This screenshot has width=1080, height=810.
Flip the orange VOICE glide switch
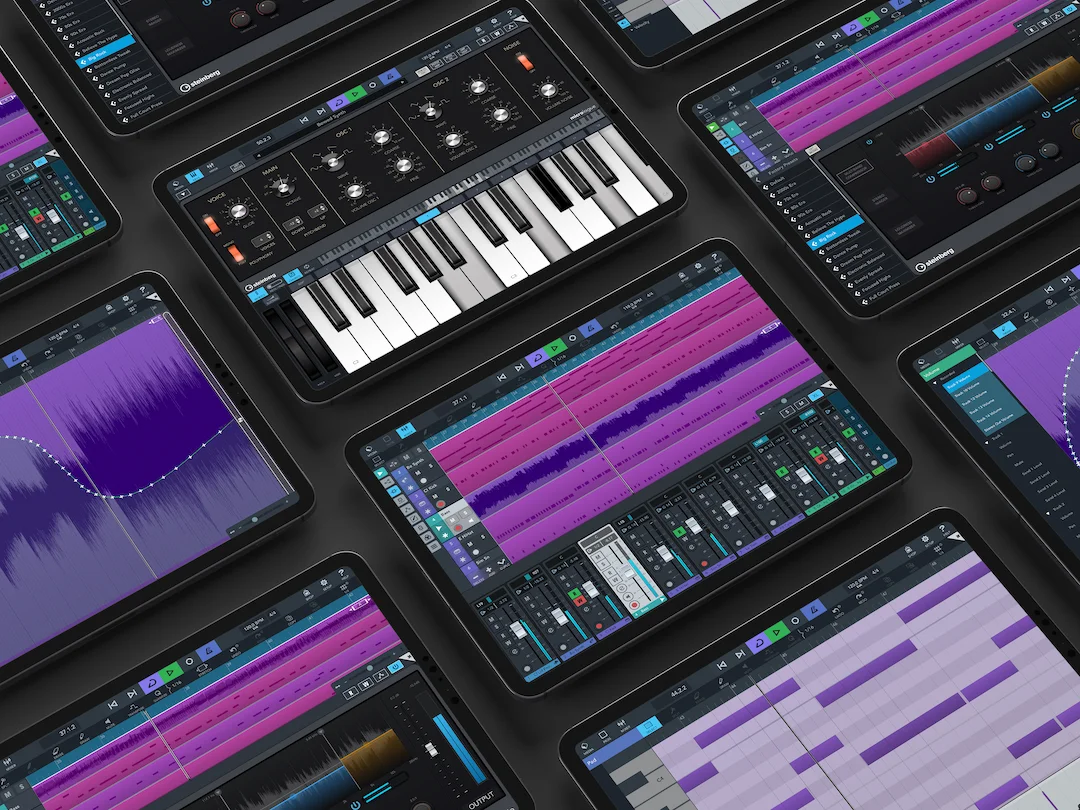(211, 223)
